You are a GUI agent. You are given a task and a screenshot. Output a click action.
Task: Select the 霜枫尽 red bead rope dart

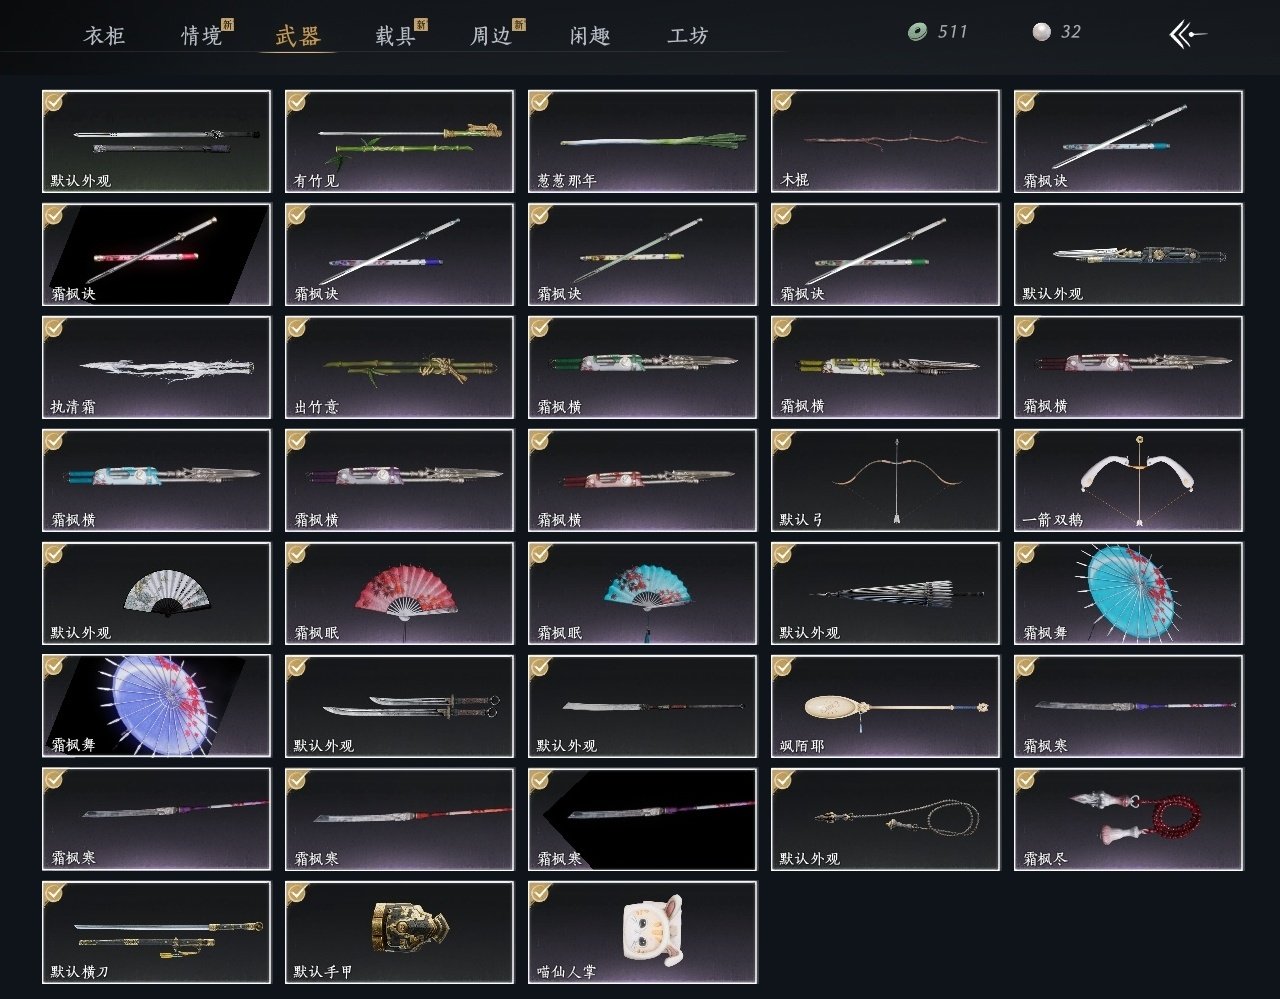1128,819
